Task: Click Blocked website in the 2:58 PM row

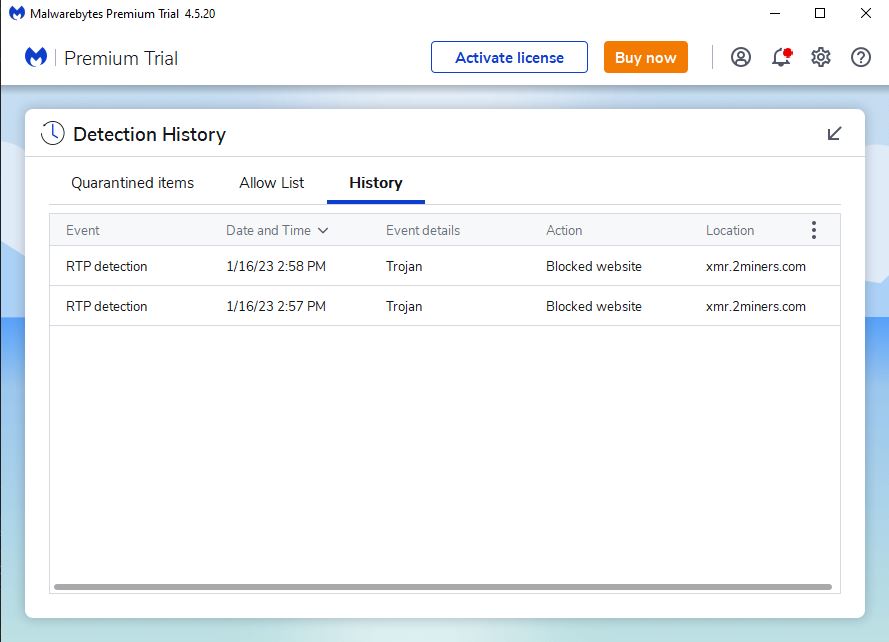Action: point(594,266)
